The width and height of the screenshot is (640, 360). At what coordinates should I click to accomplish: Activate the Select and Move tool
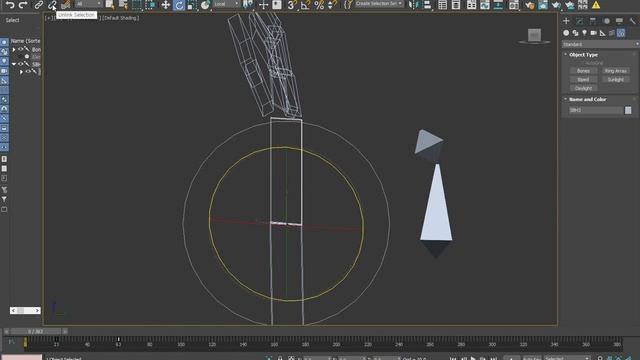tap(165, 5)
